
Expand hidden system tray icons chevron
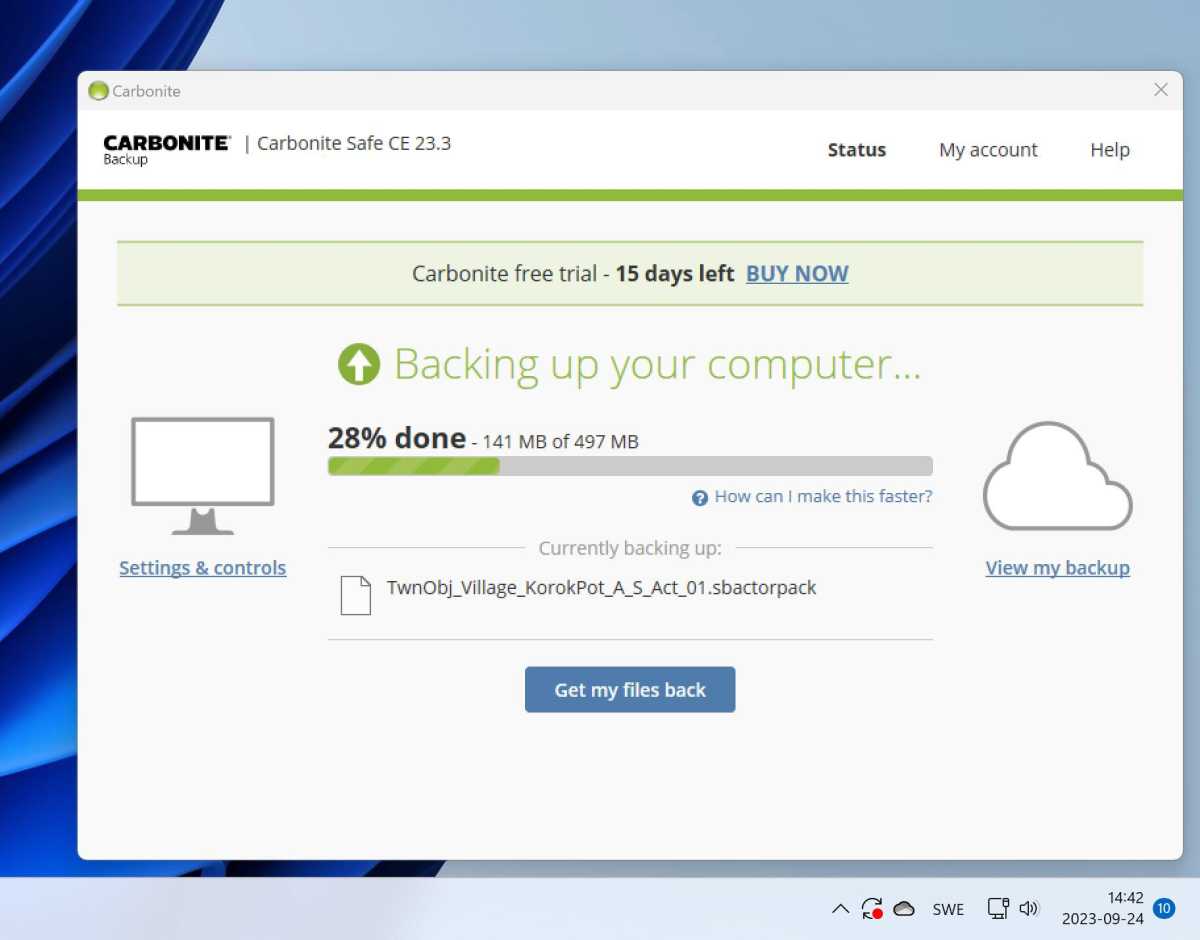(x=840, y=909)
